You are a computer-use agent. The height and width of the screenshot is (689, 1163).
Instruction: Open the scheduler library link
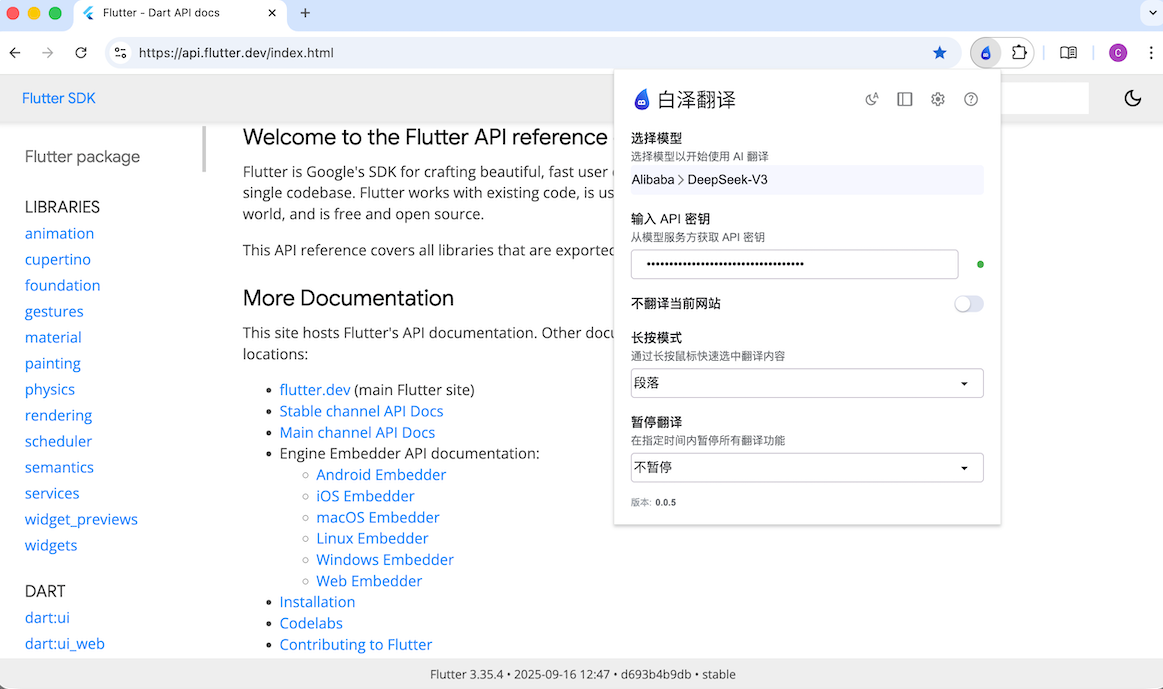59,441
